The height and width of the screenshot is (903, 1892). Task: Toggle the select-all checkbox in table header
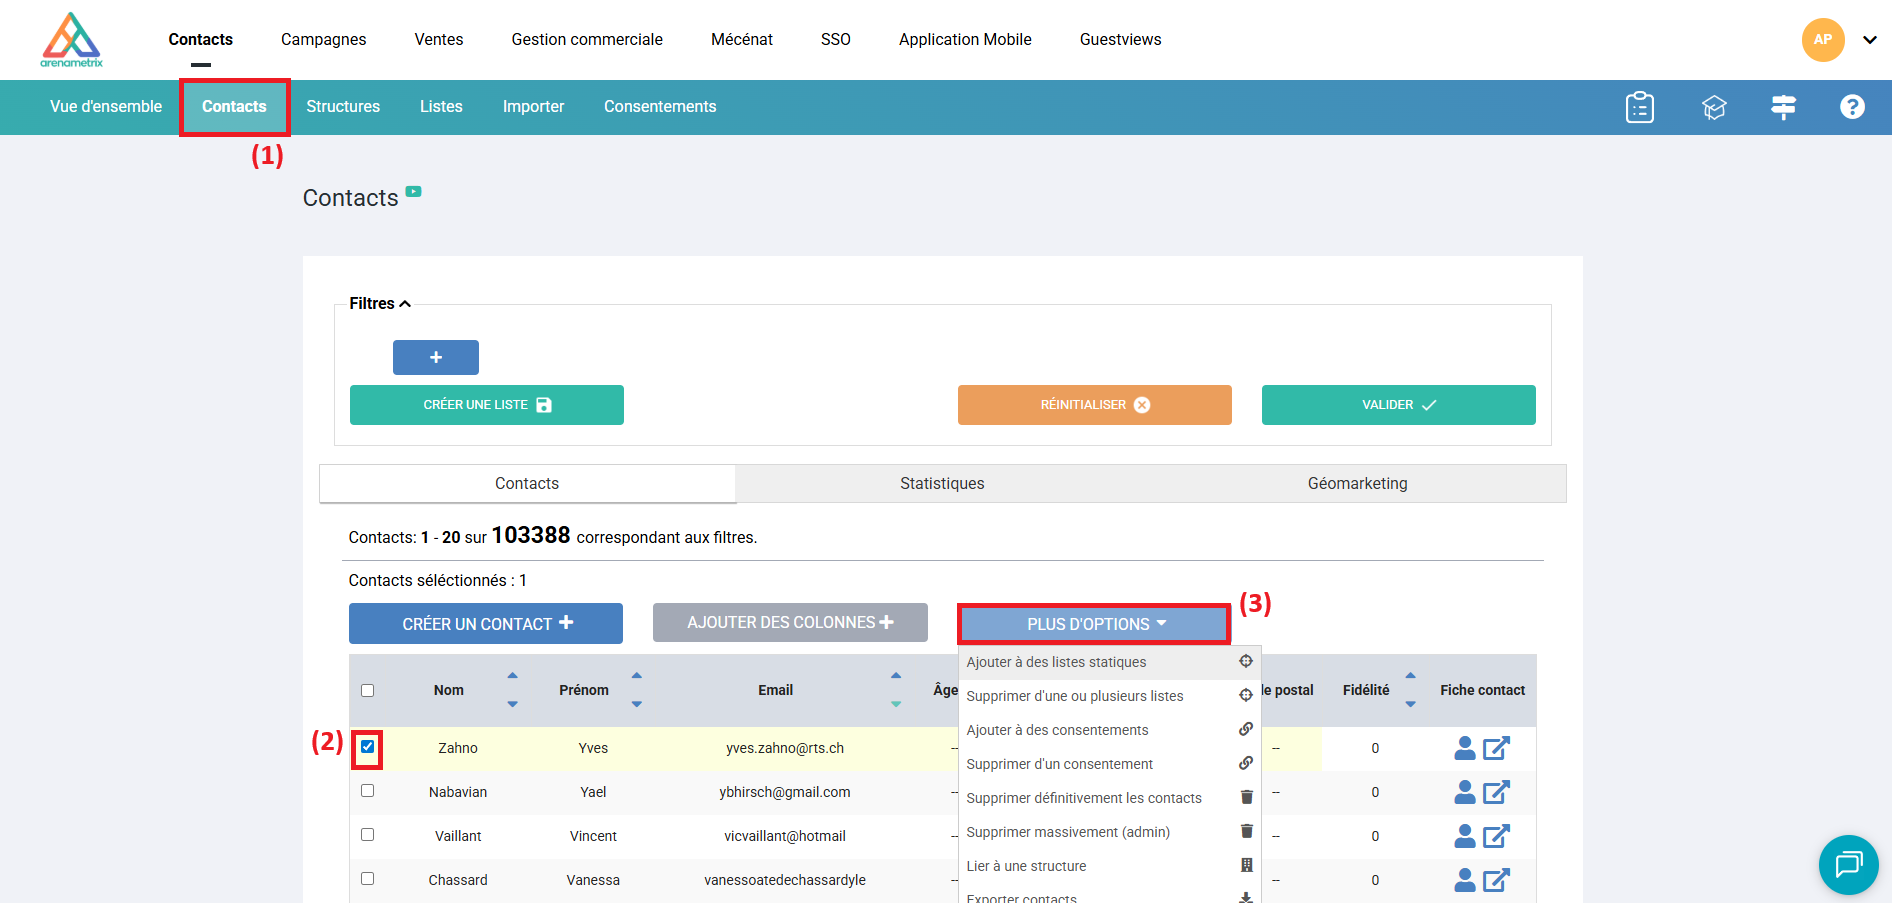(x=368, y=691)
